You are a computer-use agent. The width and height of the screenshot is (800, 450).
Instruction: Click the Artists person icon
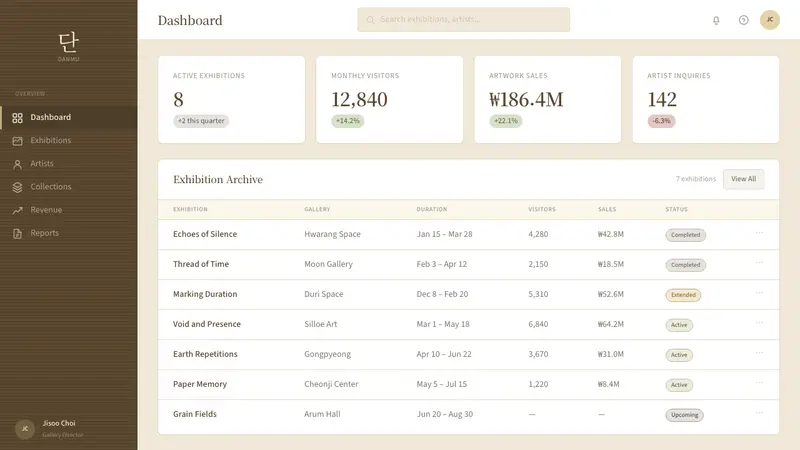click(x=17, y=164)
